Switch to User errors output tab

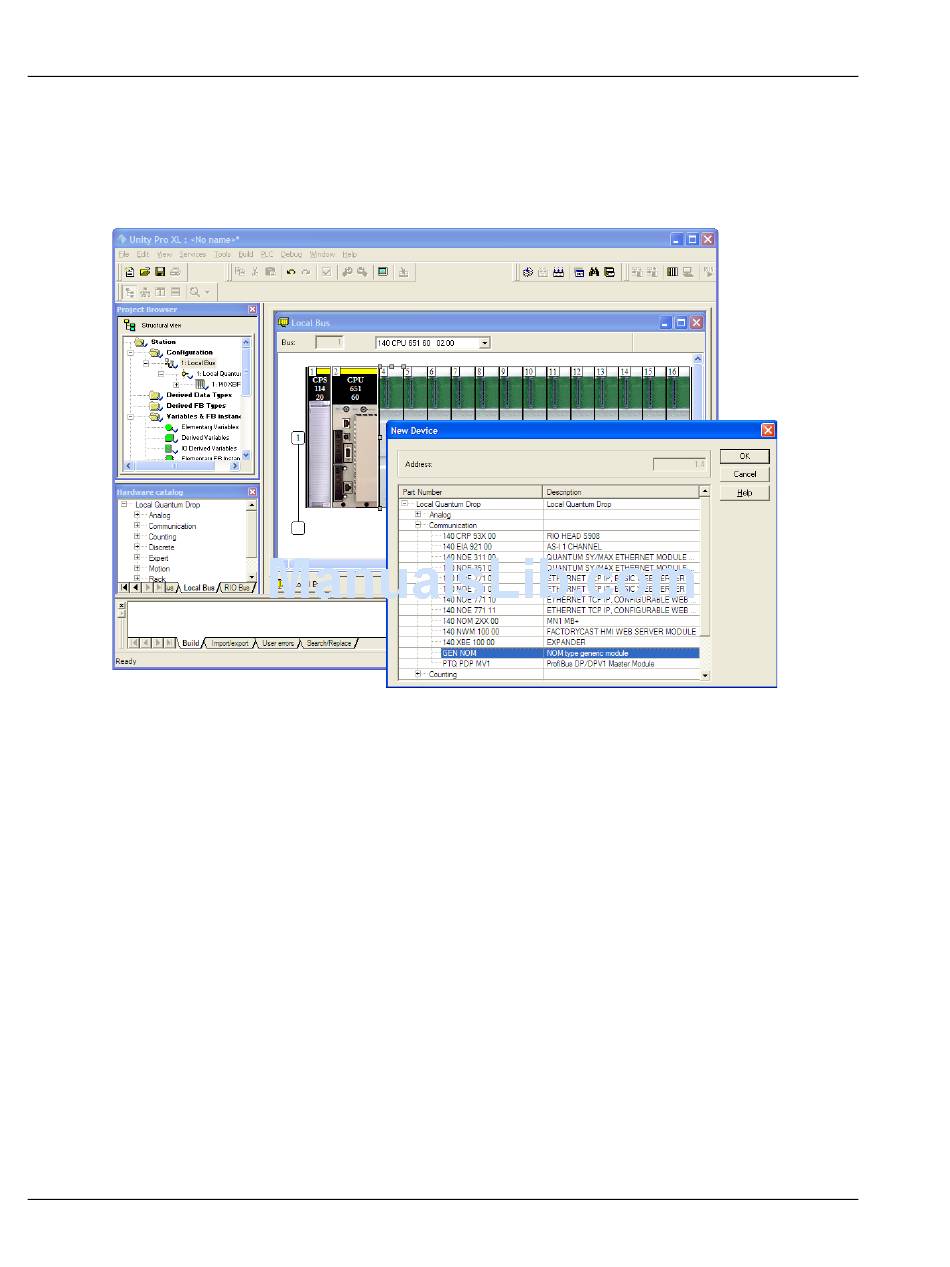tap(278, 643)
